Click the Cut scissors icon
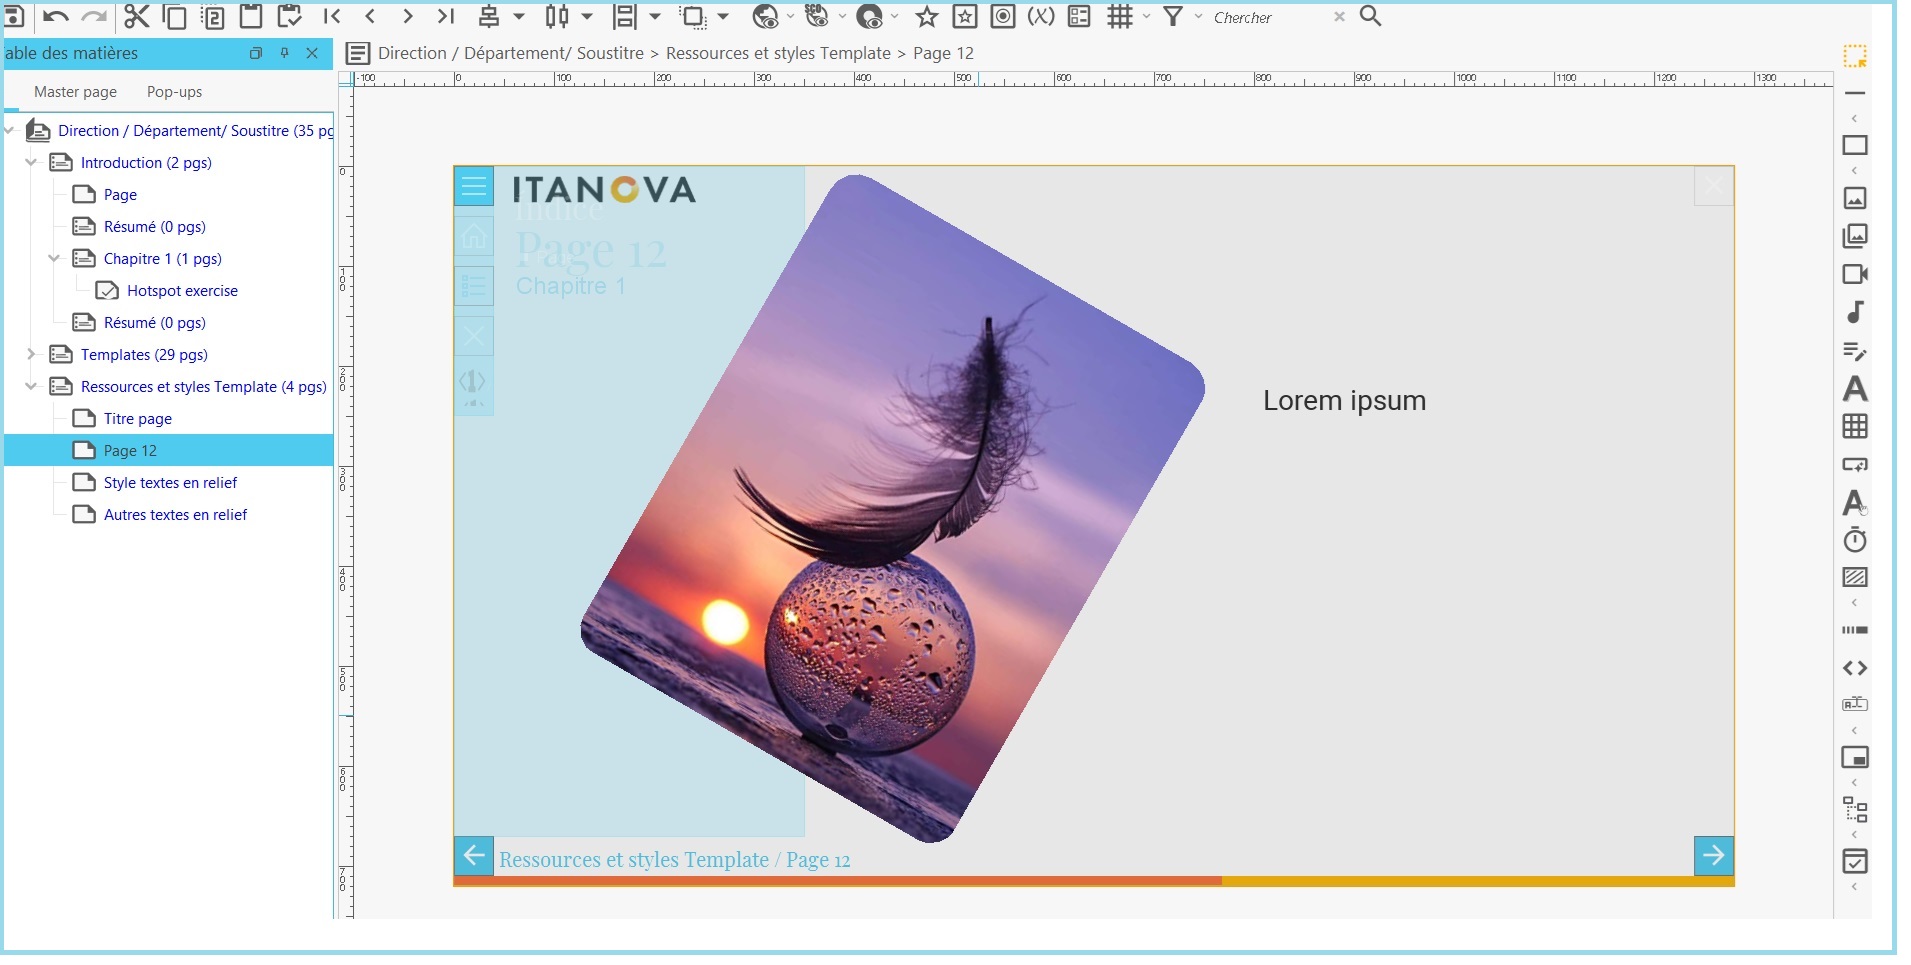Viewport: 1911px width, 965px height. tap(136, 17)
